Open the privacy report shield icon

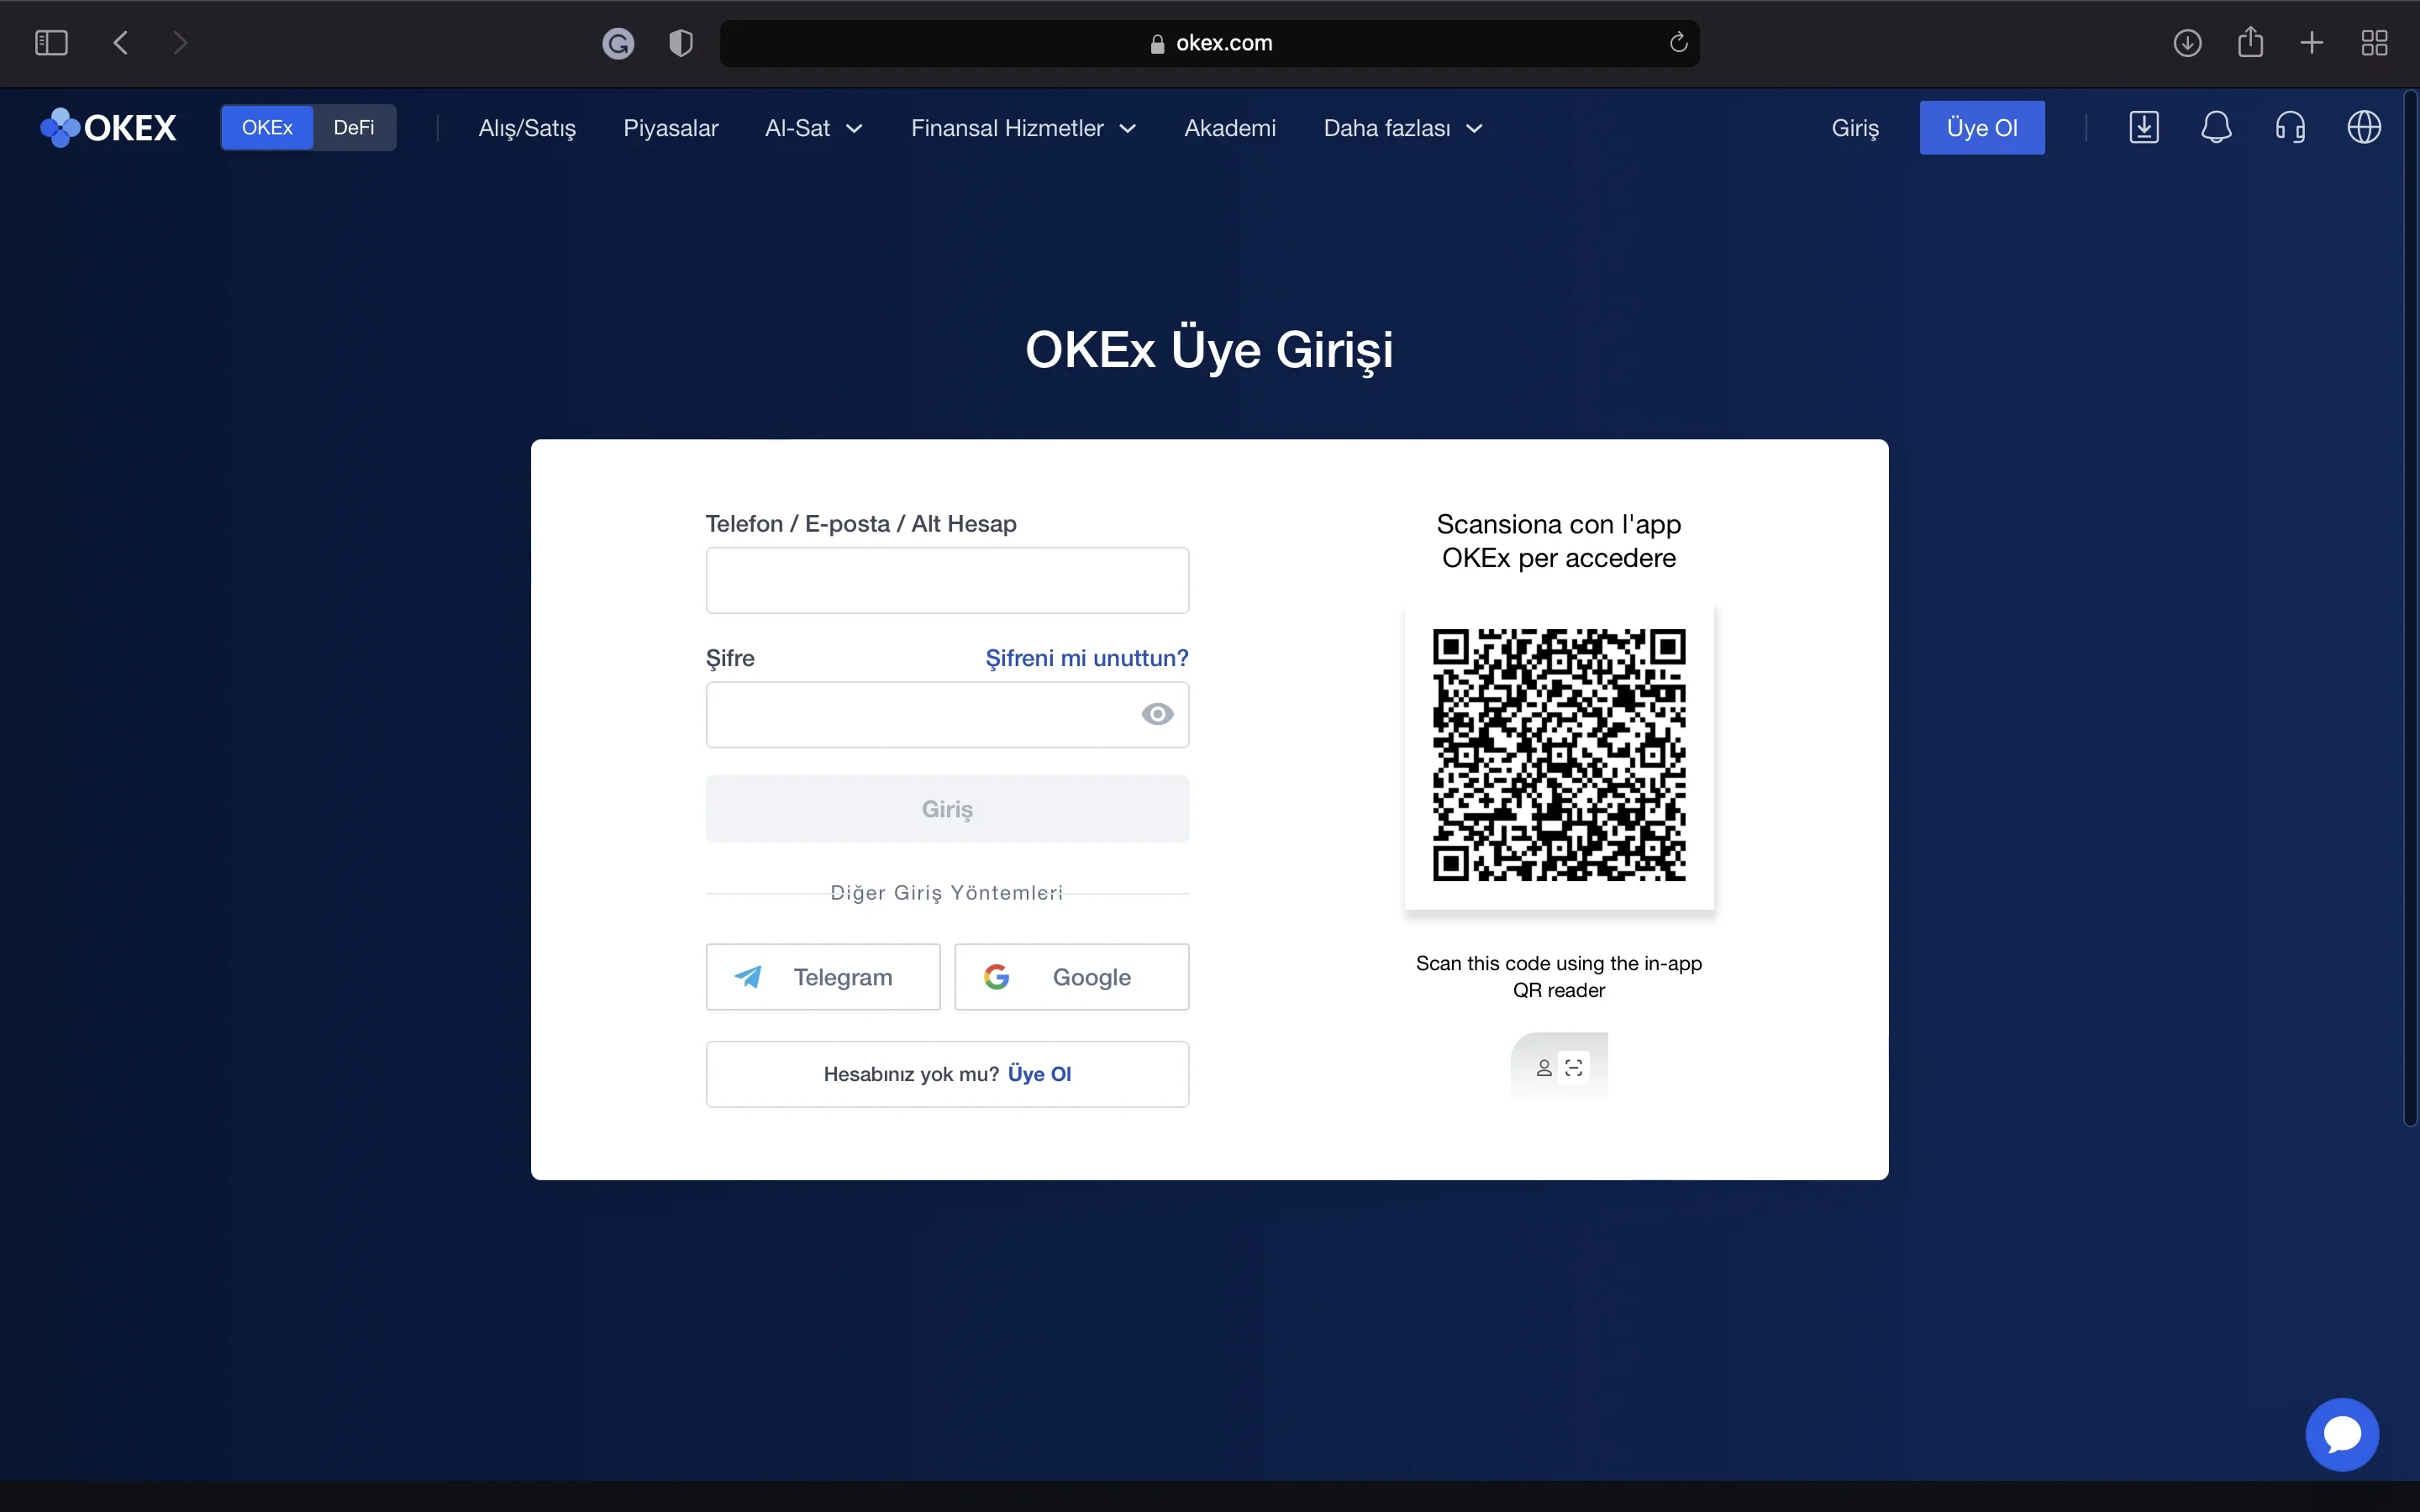681,43
